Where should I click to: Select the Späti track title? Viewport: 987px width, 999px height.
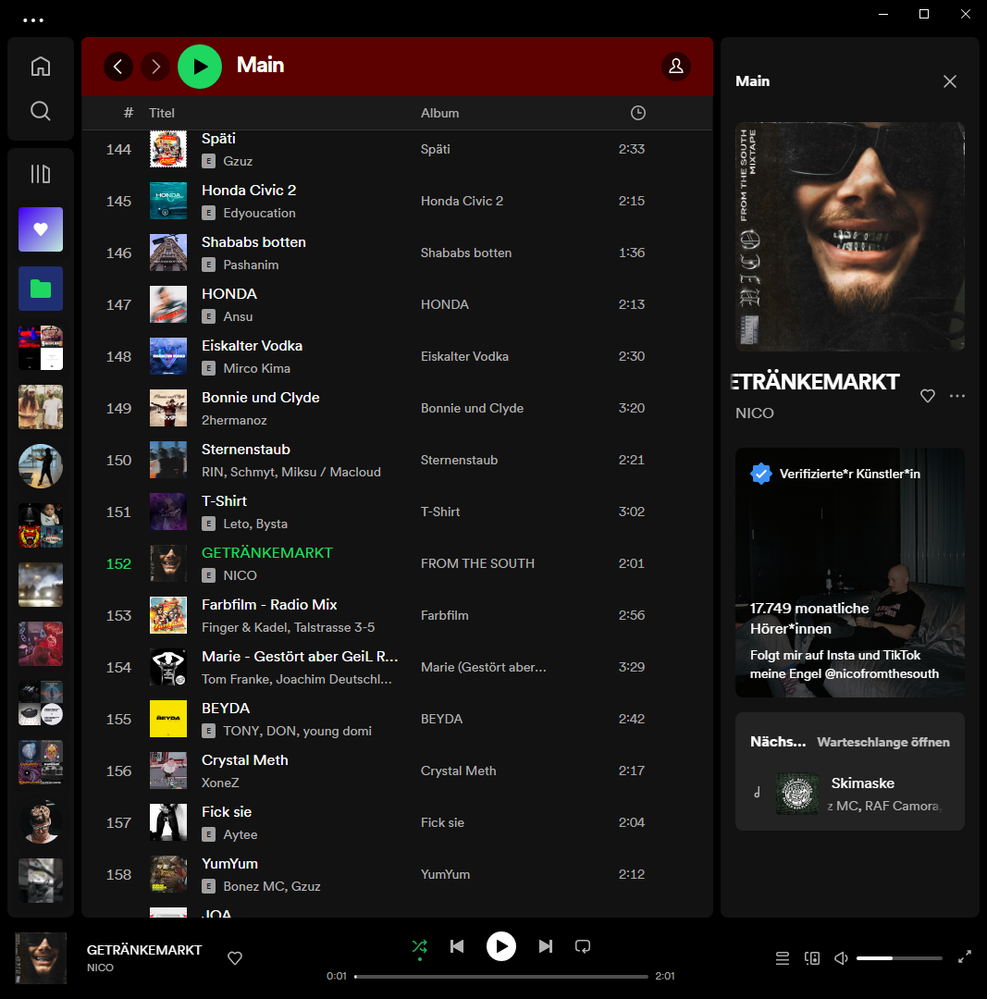(219, 139)
